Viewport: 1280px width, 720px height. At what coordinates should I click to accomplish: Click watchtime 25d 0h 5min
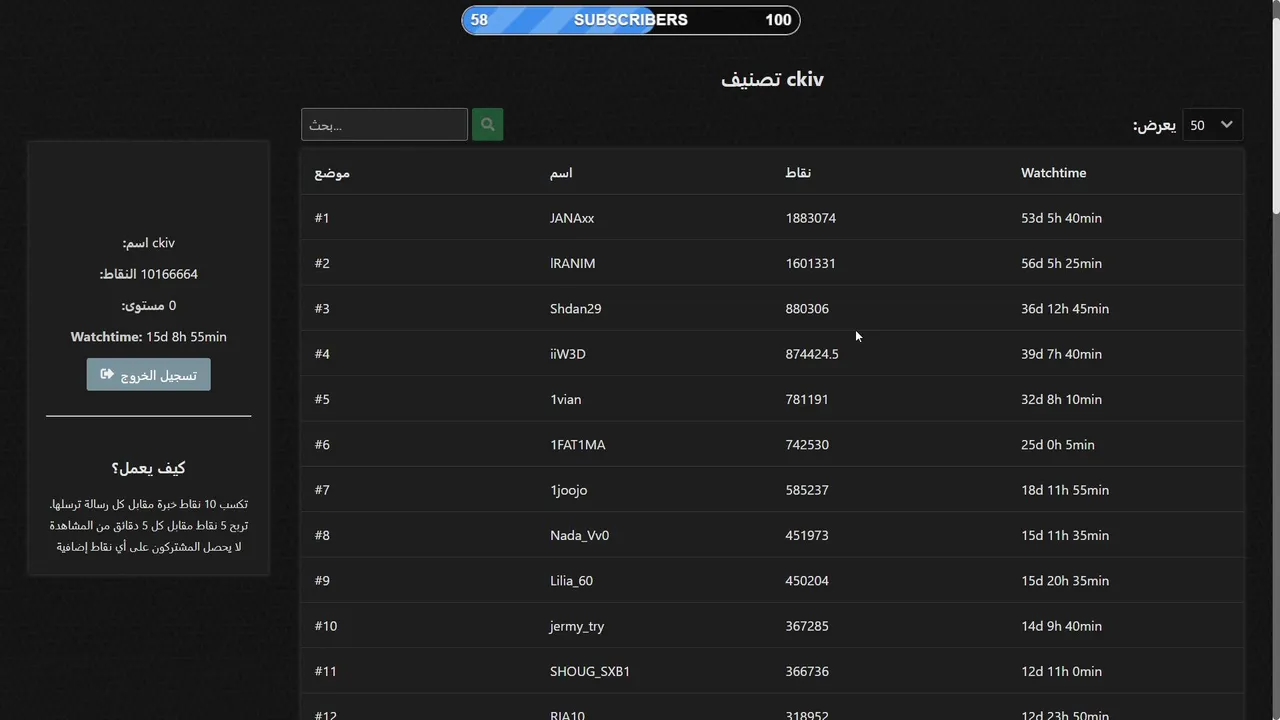tap(1058, 445)
